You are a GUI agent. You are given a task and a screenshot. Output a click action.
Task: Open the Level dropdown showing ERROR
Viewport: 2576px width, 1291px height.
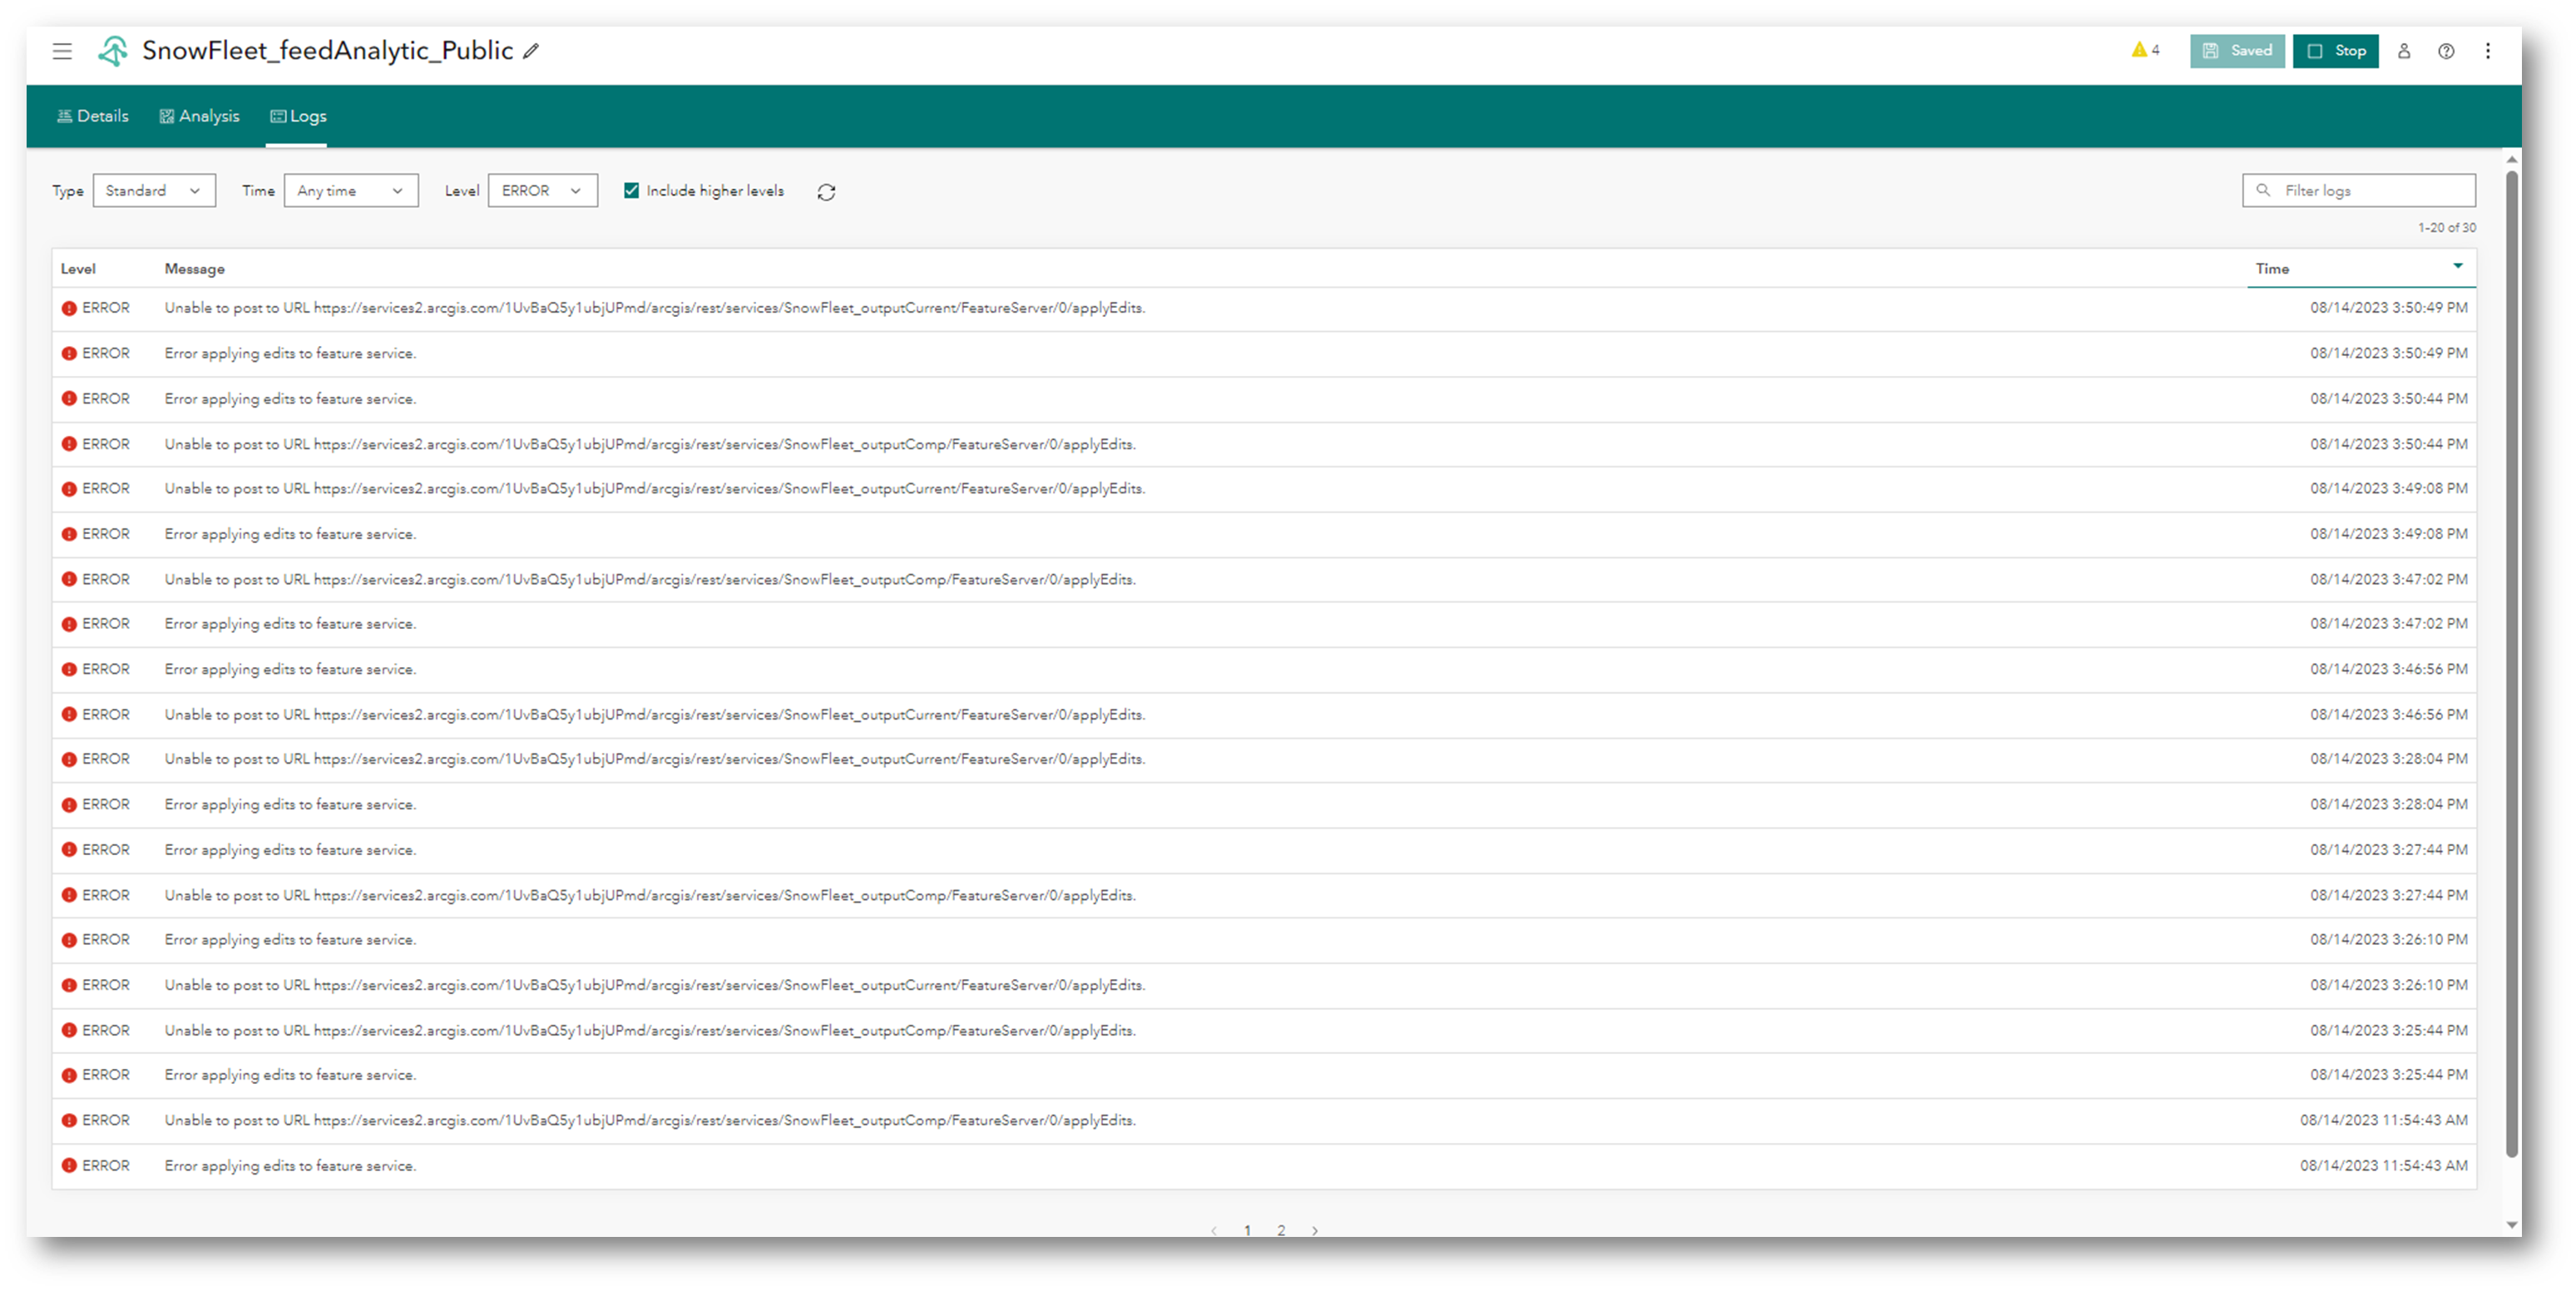[x=542, y=190]
